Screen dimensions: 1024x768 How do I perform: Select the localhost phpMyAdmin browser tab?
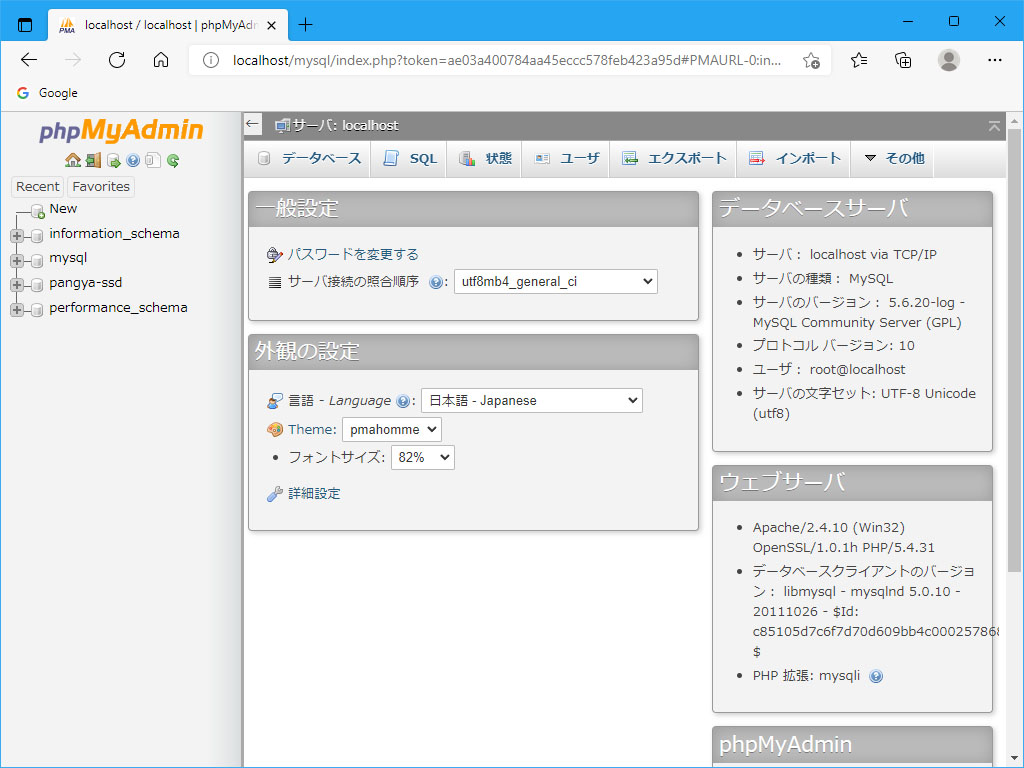click(168, 25)
